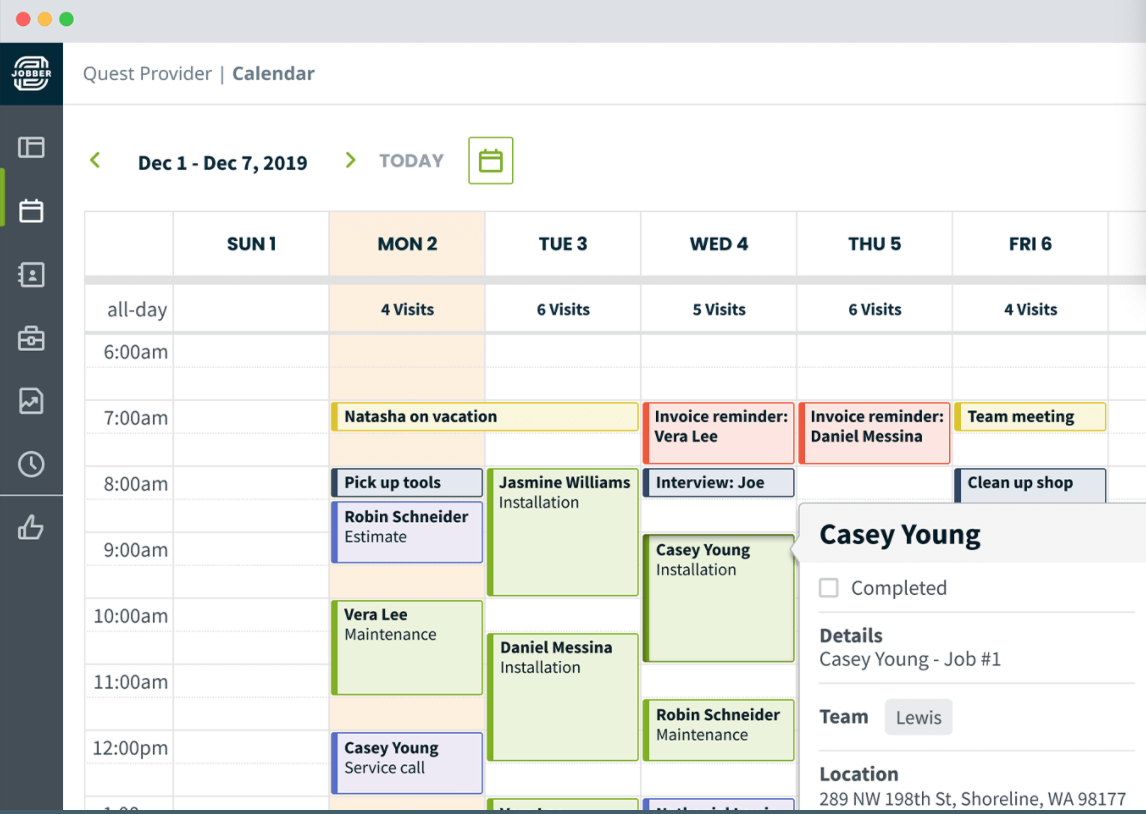Toggle the Completed checkbox for Casey Young
Image resolution: width=1146 pixels, height=814 pixels.
(829, 588)
